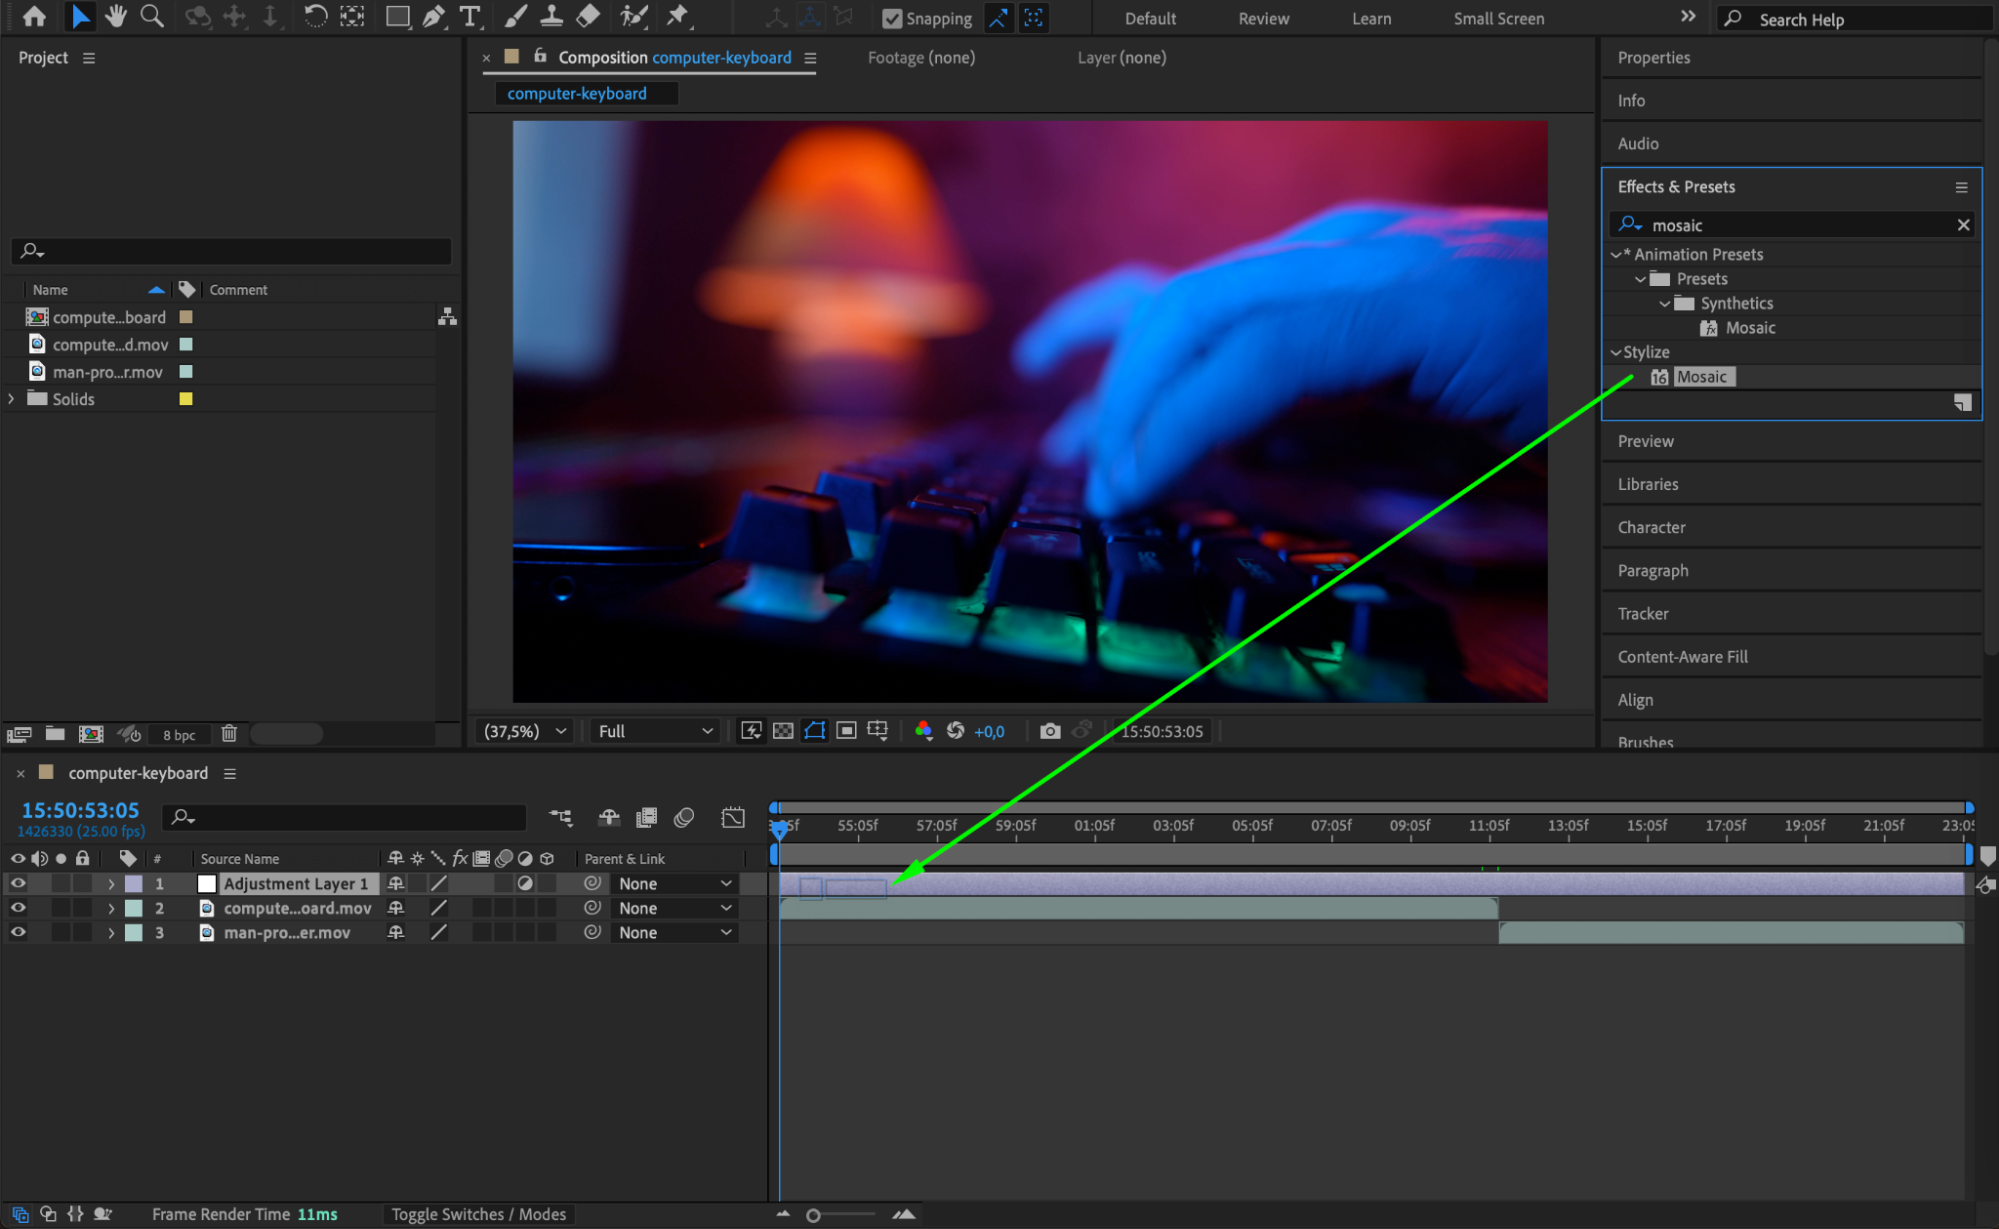Select the Type tool
1999x1229 pixels.
[x=469, y=16]
